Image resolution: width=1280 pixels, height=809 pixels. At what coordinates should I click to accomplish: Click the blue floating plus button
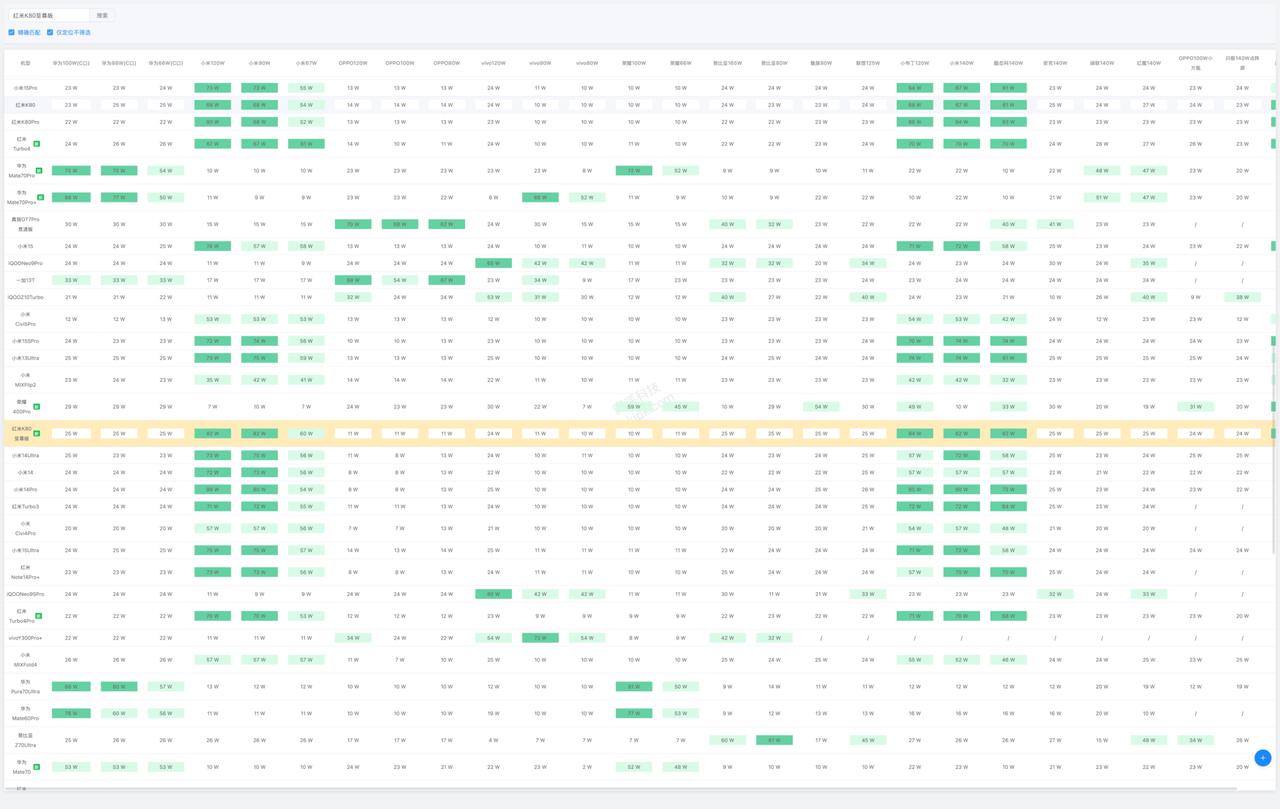point(1262,758)
